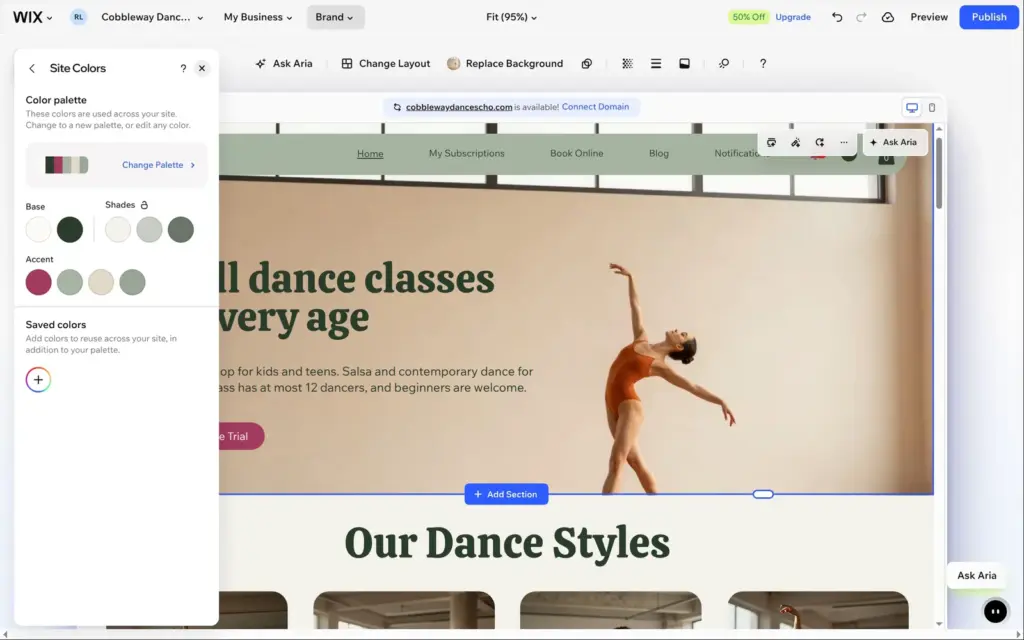Select the white base color swatch

(39, 230)
